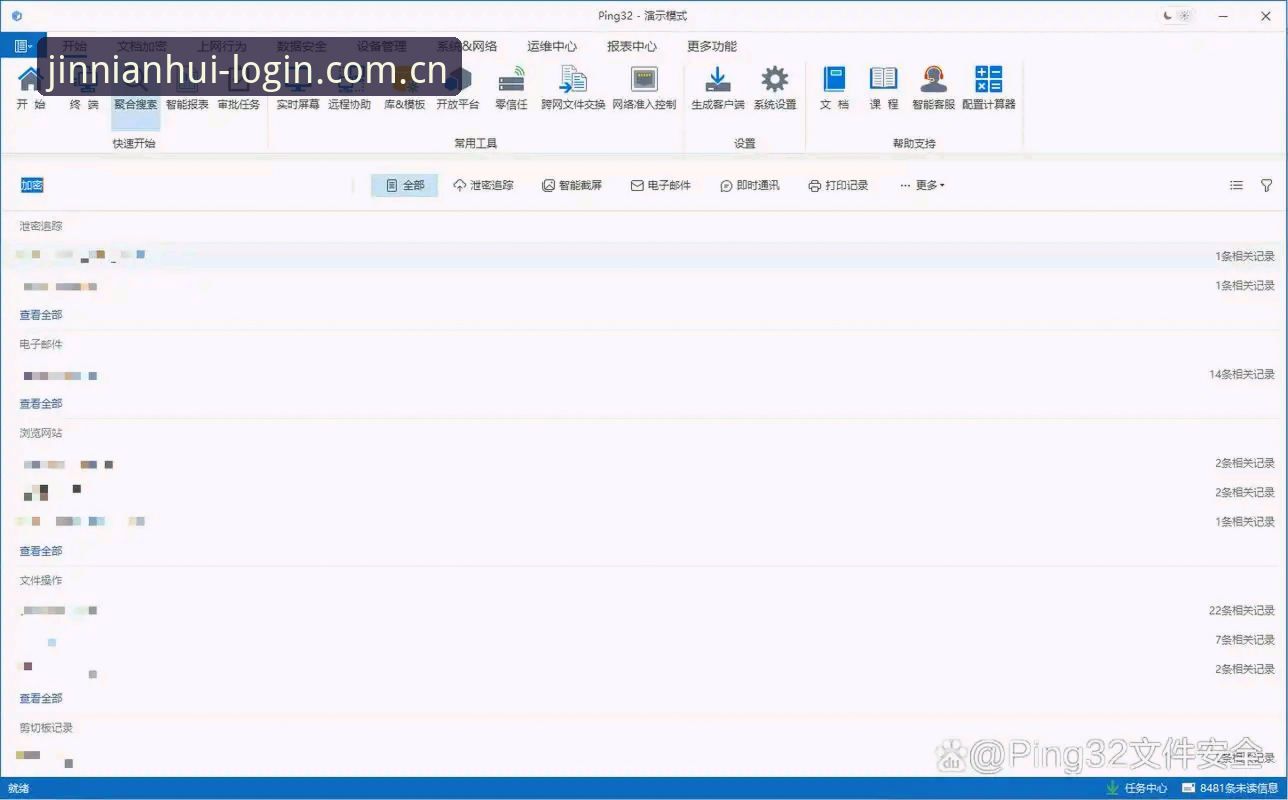Screen dimensions: 1288x800
Task: Select the 泄密追踪 filter tab
Action: coord(483,185)
